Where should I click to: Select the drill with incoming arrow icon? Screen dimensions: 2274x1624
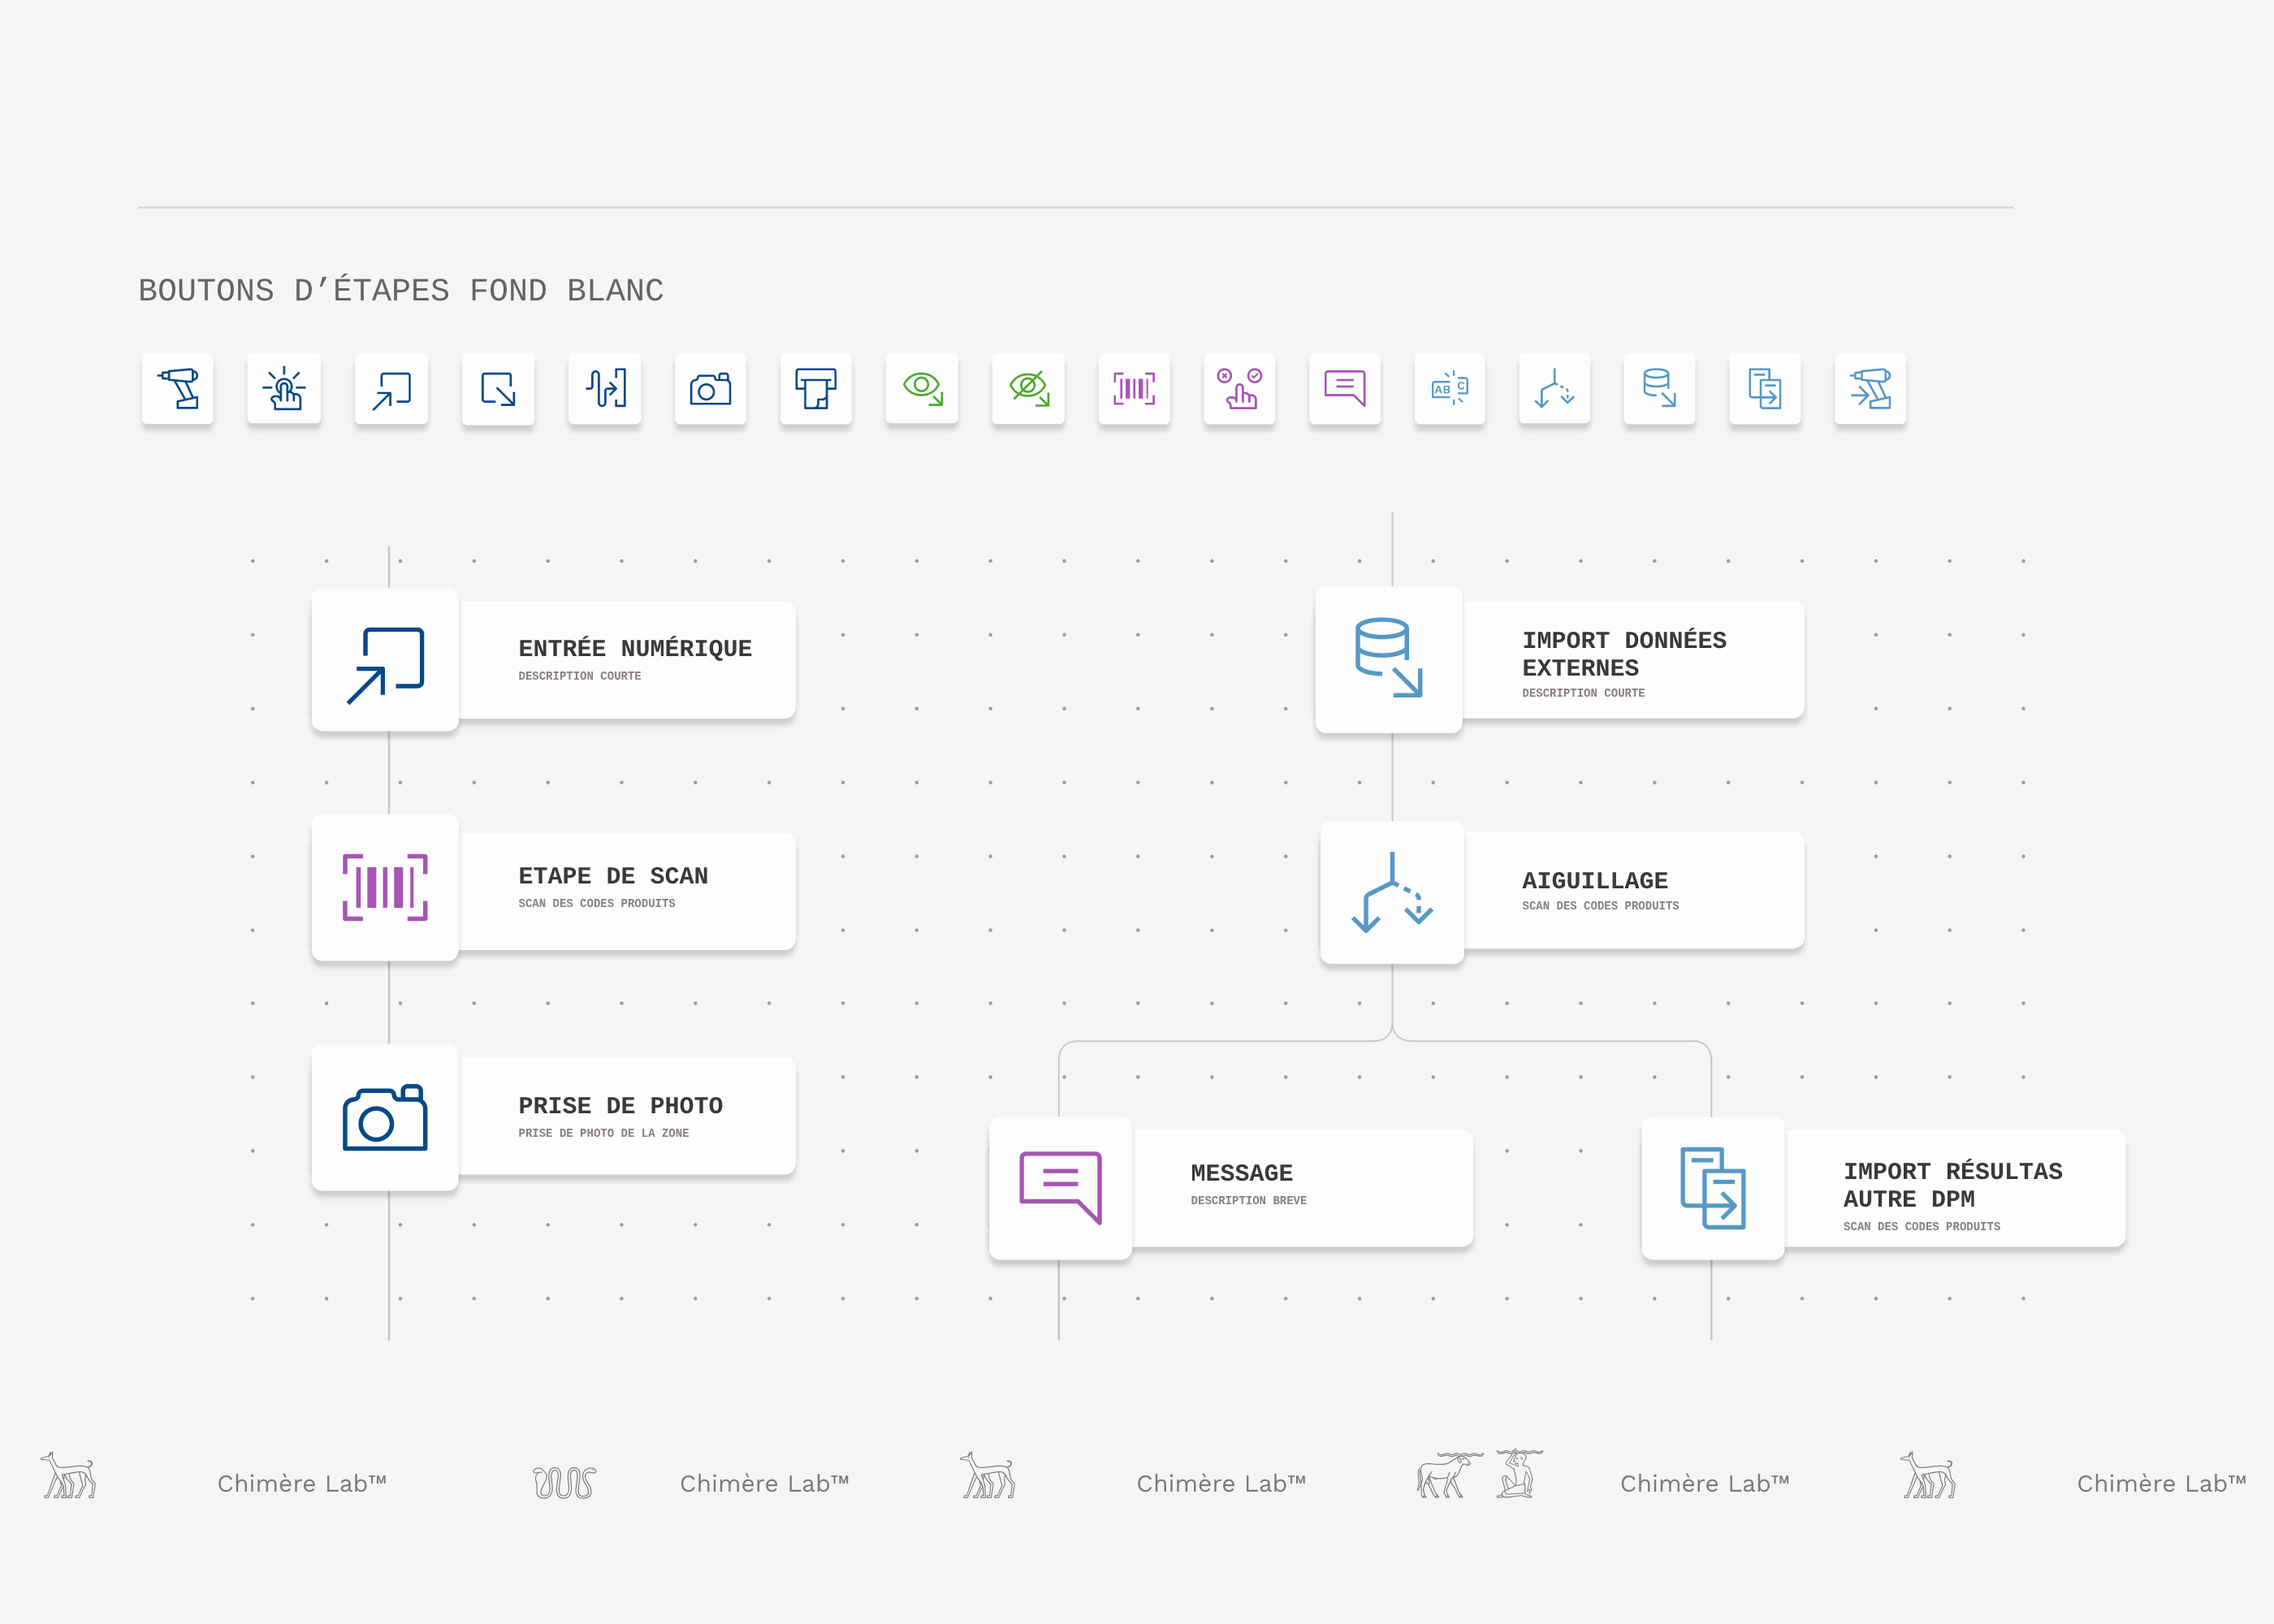tap(1870, 389)
